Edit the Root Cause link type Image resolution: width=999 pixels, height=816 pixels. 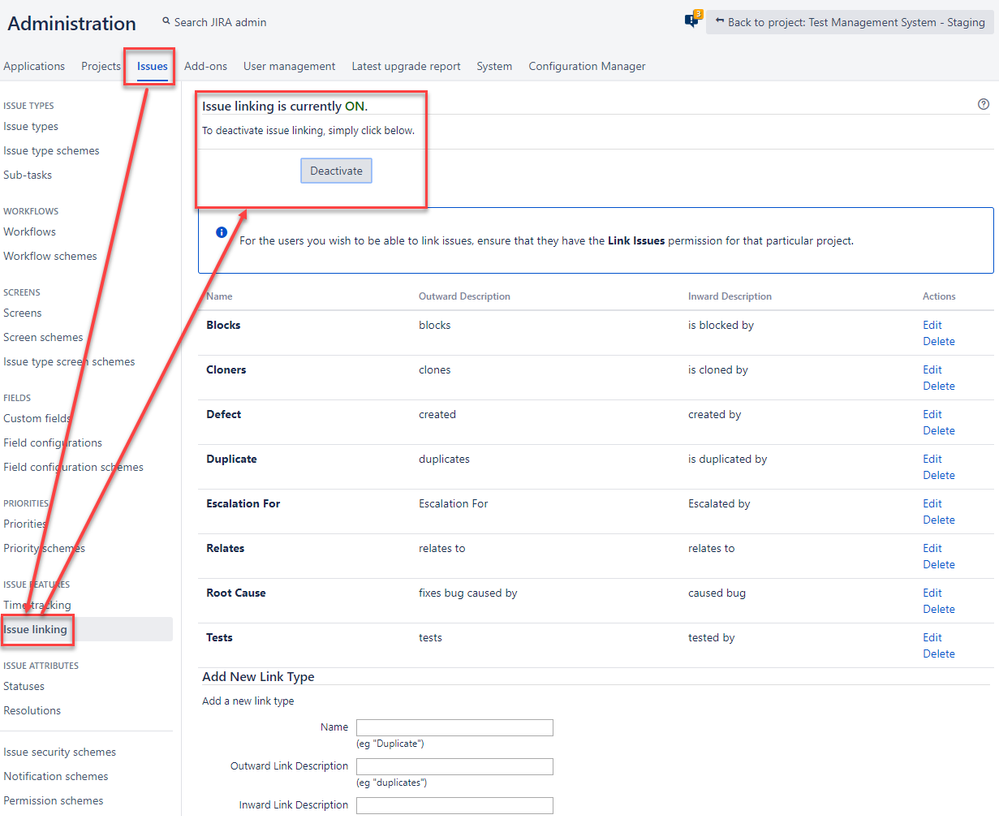[x=932, y=592]
